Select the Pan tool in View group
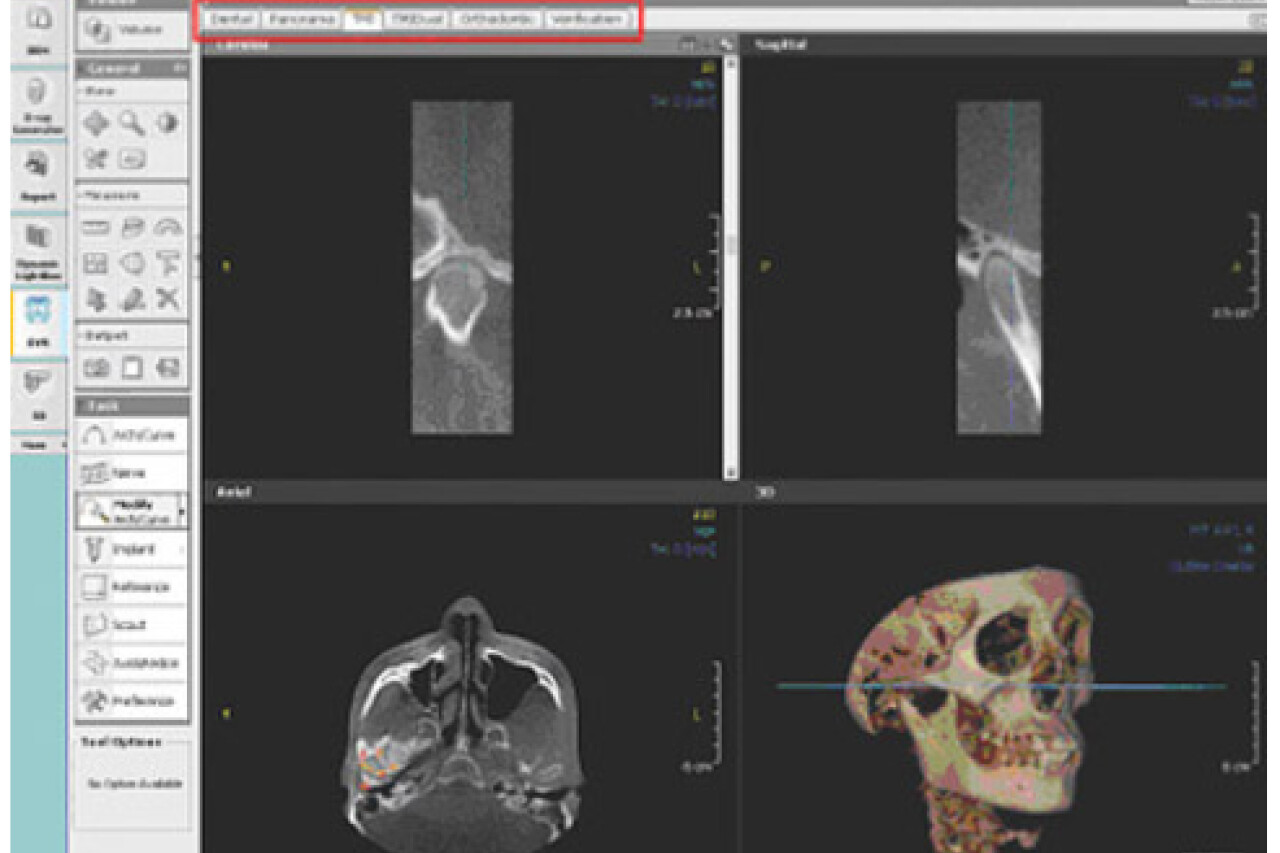Screen dimensions: 1280x853 (x=97, y=123)
